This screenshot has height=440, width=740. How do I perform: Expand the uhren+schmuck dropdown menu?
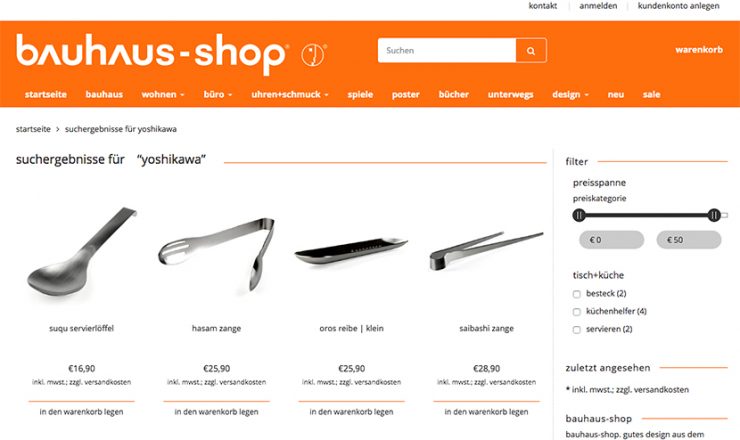click(x=290, y=94)
